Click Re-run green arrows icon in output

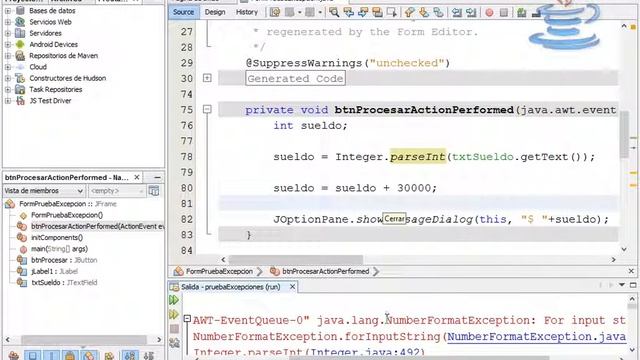coord(174,300)
